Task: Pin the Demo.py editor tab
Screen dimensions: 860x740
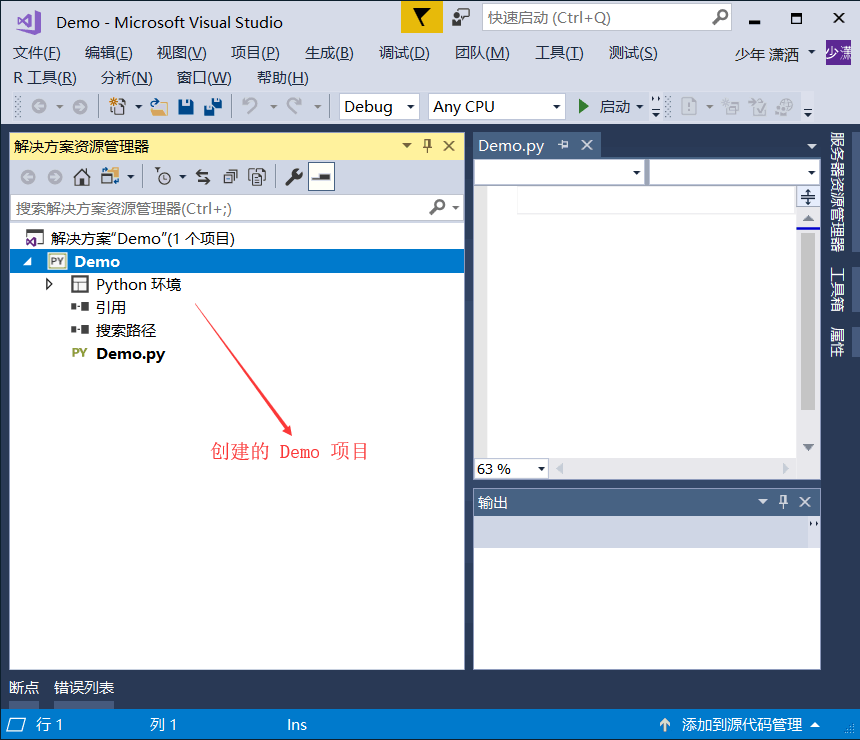Action: (x=562, y=144)
